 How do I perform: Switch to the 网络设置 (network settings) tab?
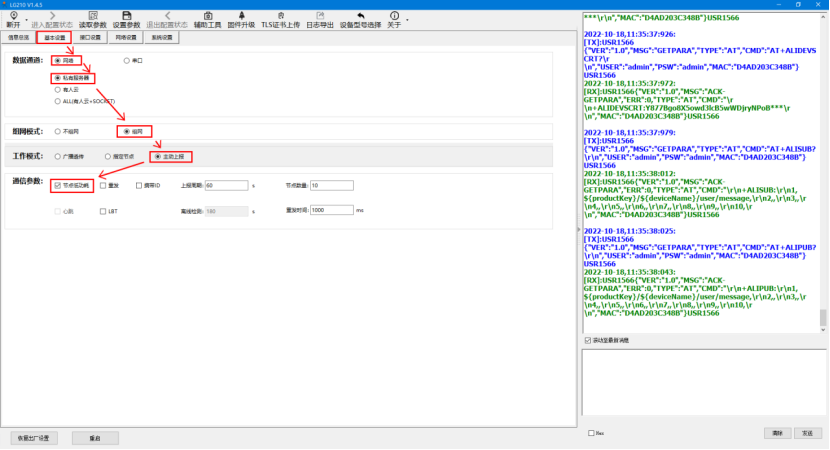click(x=126, y=37)
